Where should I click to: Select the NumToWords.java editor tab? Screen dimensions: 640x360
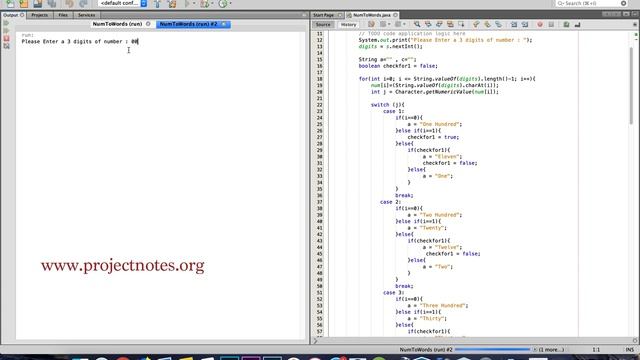click(x=372, y=15)
